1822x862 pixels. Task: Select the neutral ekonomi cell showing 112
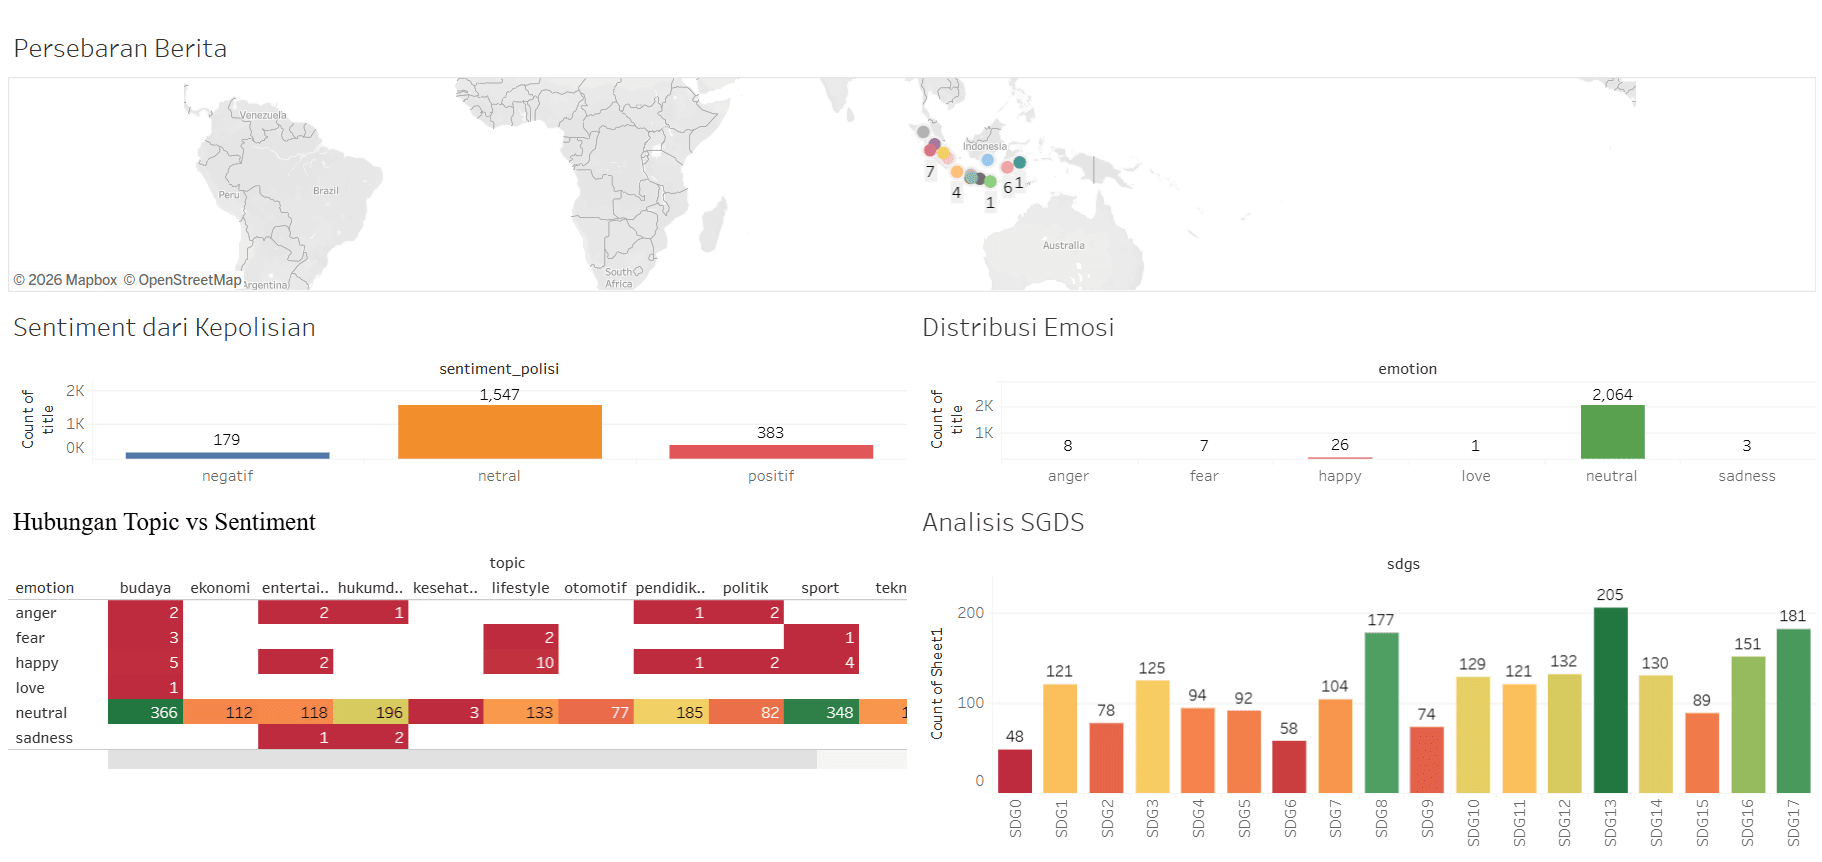click(220, 712)
